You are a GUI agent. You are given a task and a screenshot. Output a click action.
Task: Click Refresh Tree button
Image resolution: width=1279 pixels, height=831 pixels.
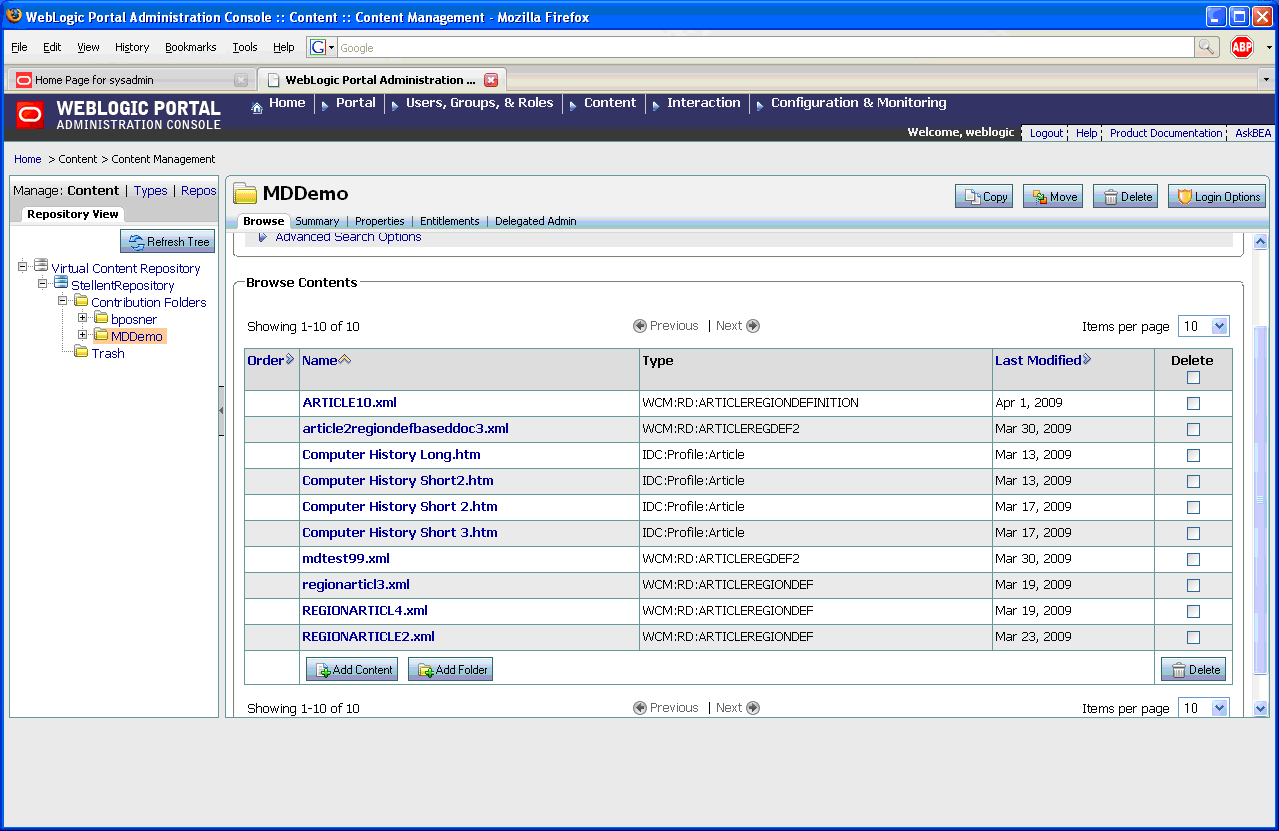pos(168,241)
